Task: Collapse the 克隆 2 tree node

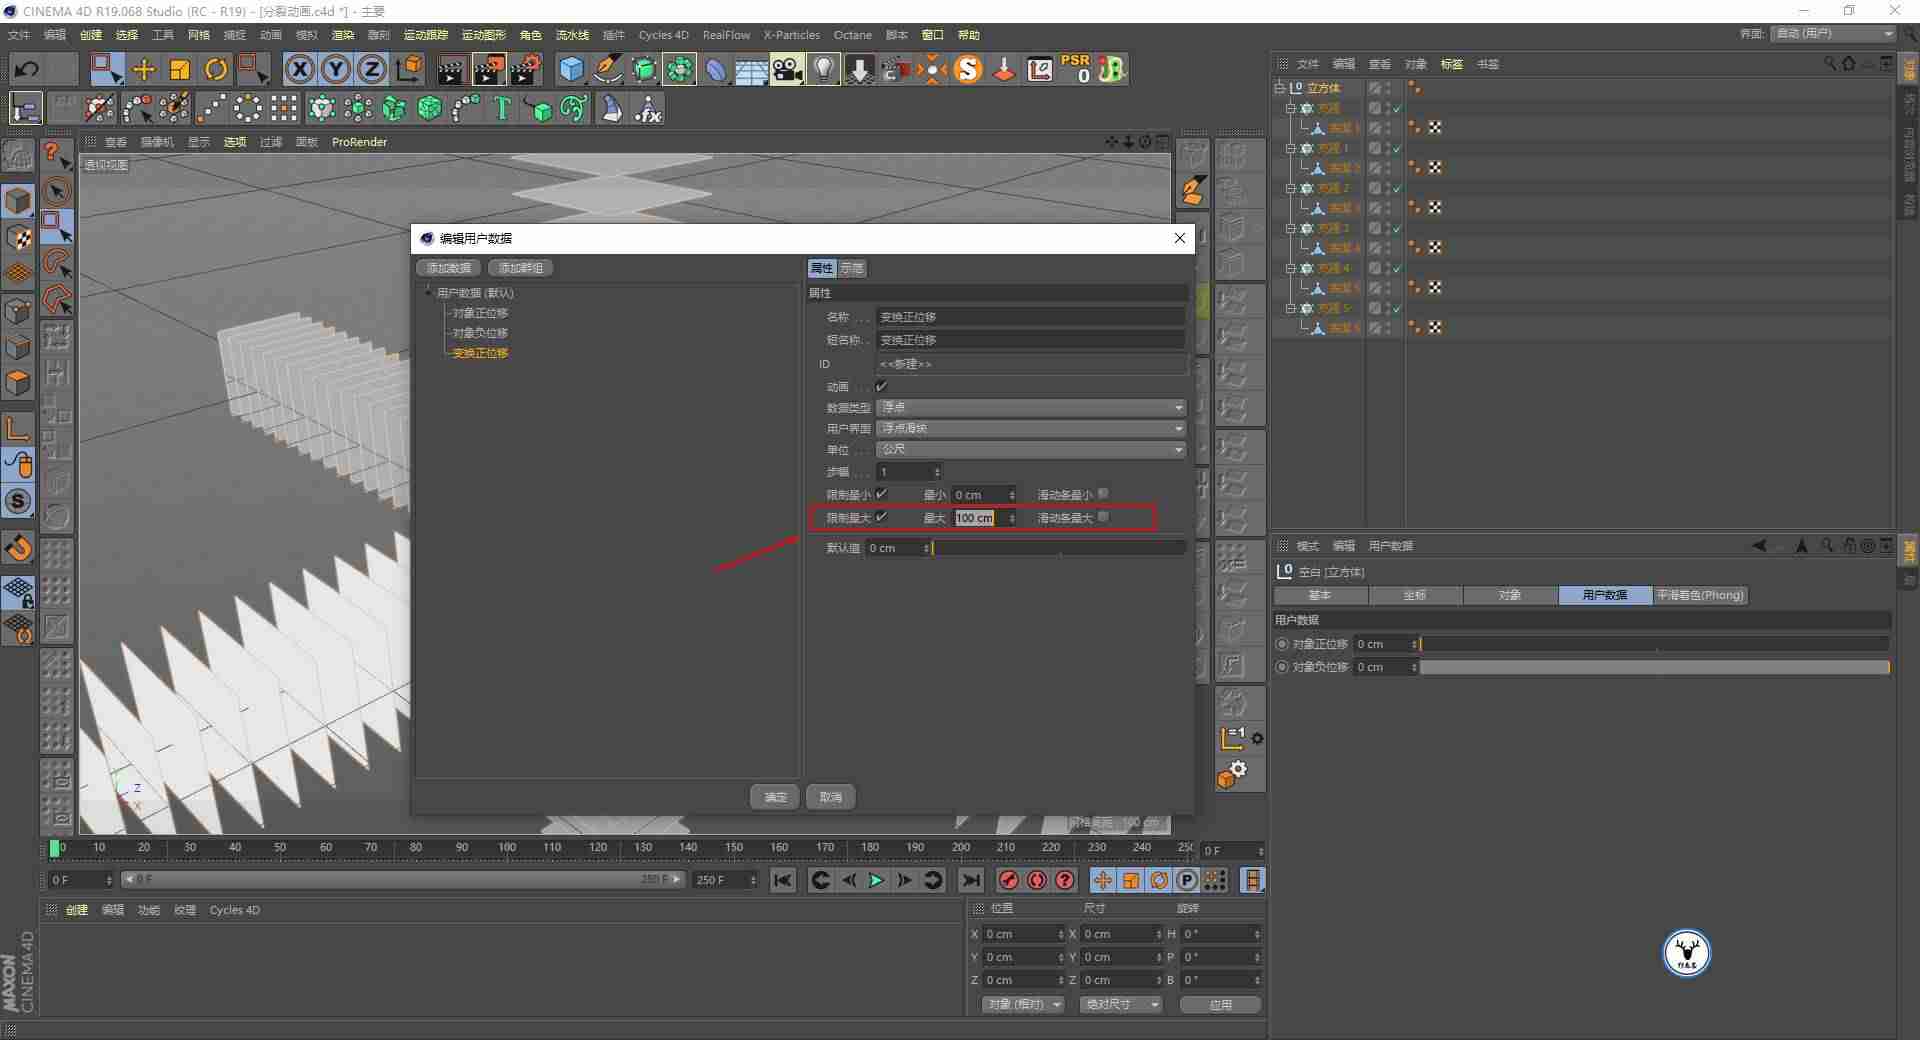Action: pyautogui.click(x=1291, y=188)
